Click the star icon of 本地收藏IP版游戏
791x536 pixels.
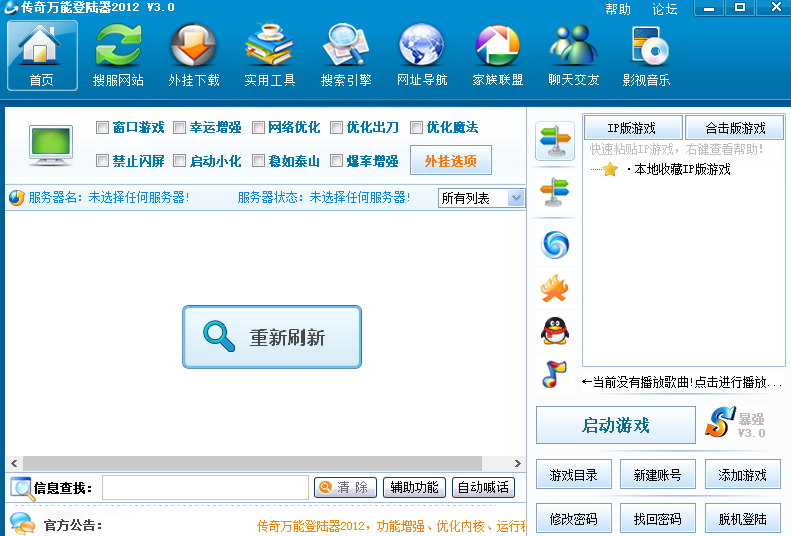(x=610, y=169)
